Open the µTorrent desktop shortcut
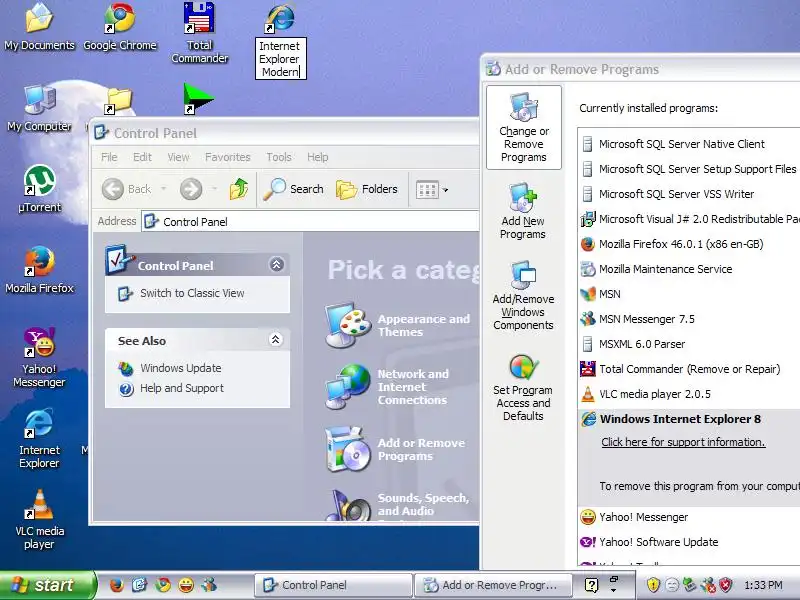Image resolution: width=800 pixels, height=600 pixels. pyautogui.click(x=39, y=189)
